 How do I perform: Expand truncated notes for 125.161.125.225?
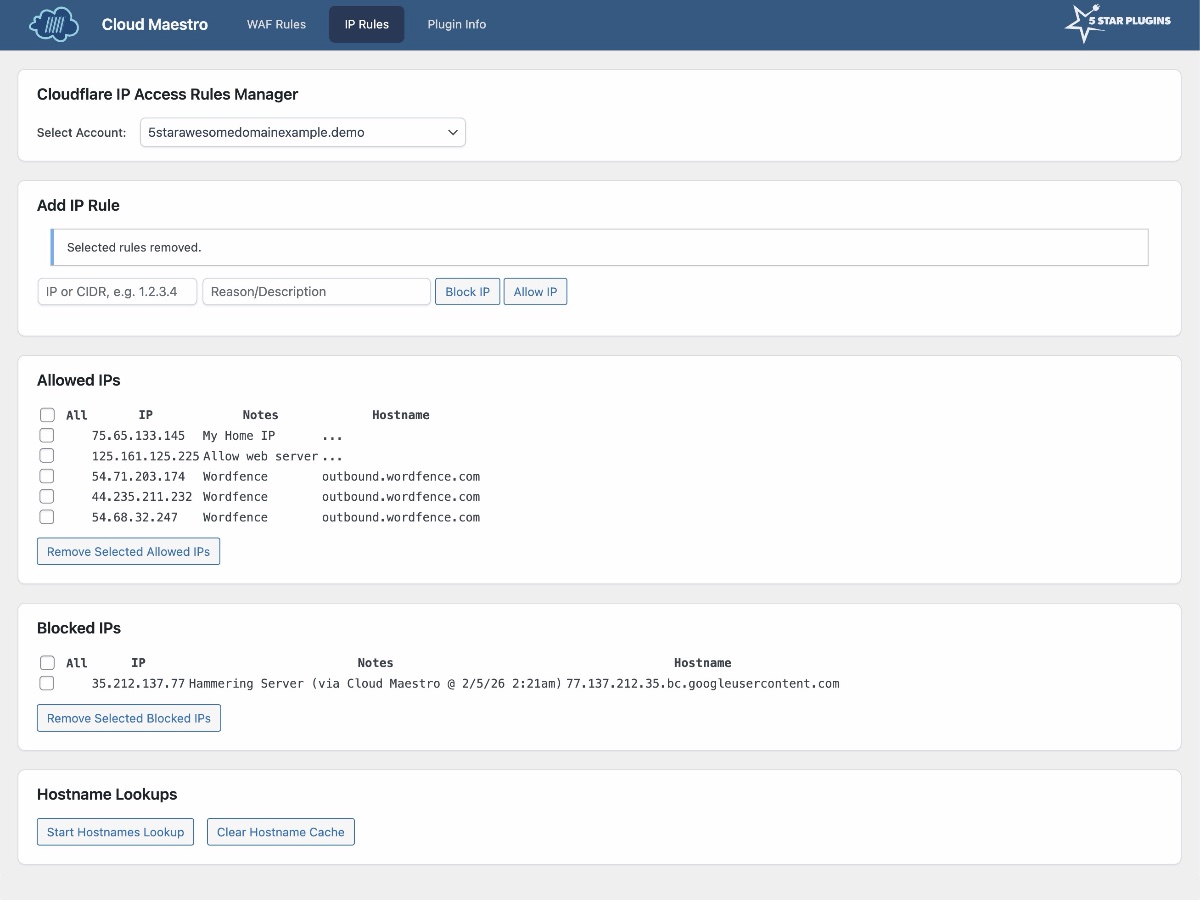point(332,455)
